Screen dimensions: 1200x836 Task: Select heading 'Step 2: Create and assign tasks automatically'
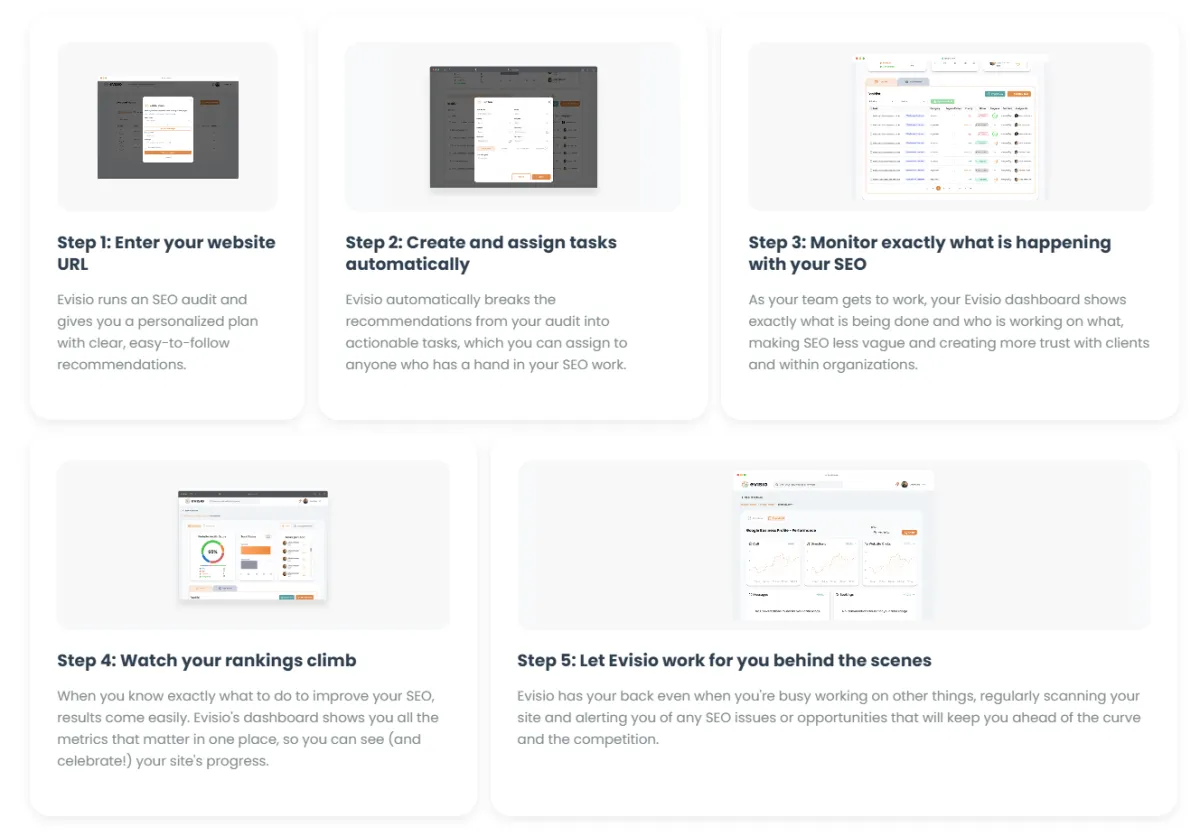(481, 253)
